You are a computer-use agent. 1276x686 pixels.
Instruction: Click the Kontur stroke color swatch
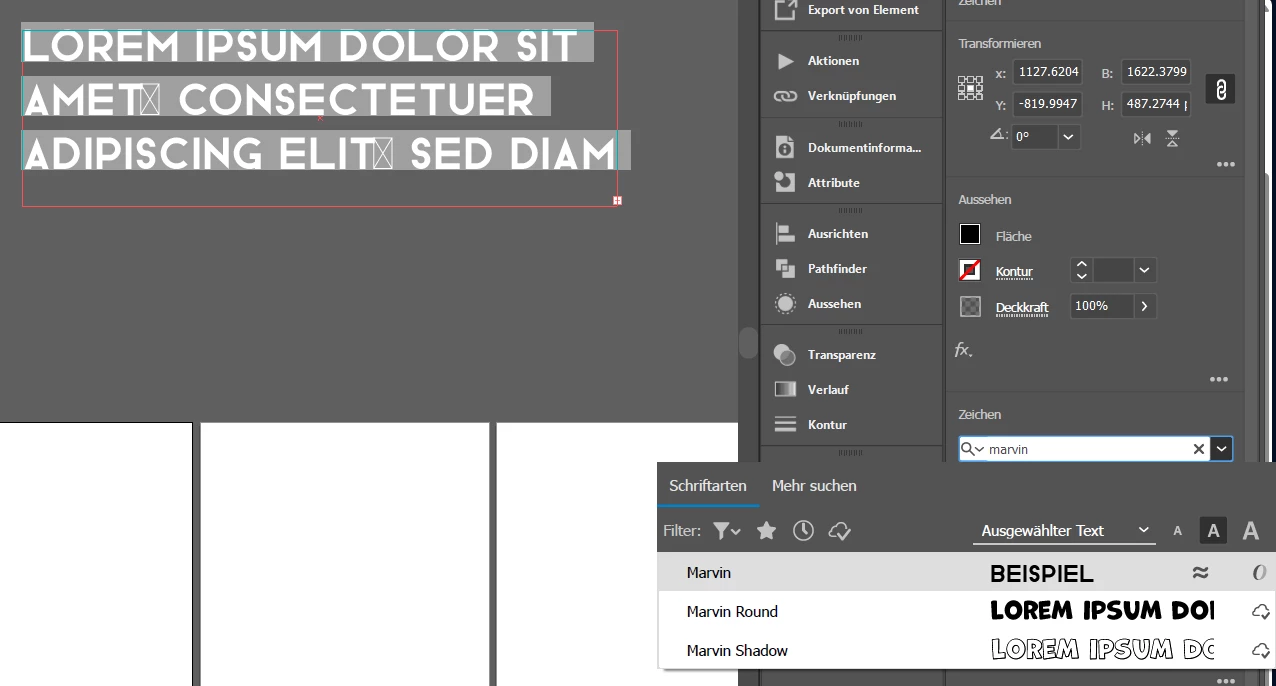coord(970,270)
